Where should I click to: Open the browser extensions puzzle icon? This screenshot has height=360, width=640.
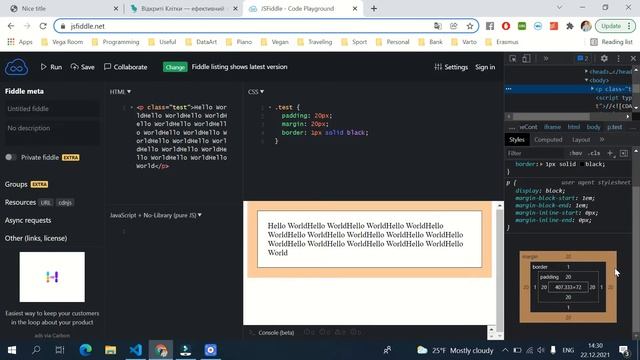(x=570, y=26)
